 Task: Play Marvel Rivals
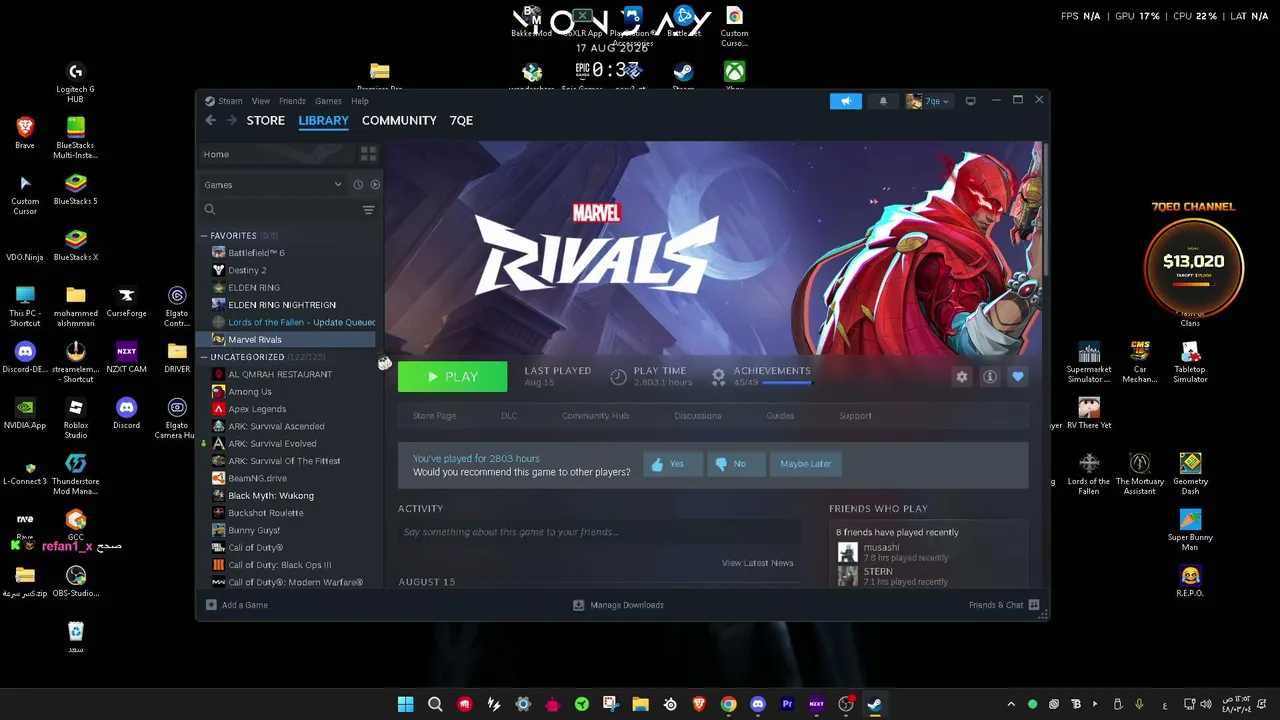(452, 377)
